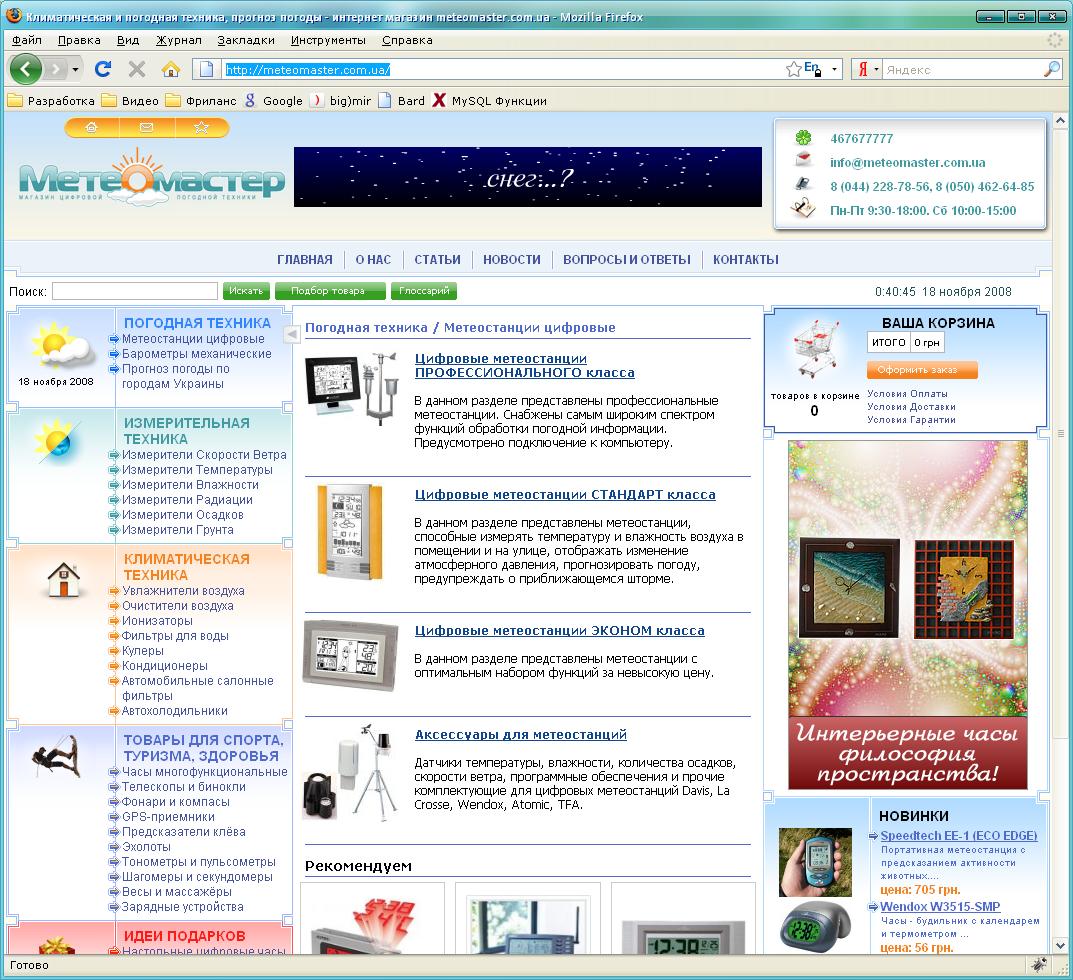Open ВОПРОСЫ И ОТВЕТЫ page
Image resolution: width=1073 pixels, height=980 pixels.
(x=627, y=259)
